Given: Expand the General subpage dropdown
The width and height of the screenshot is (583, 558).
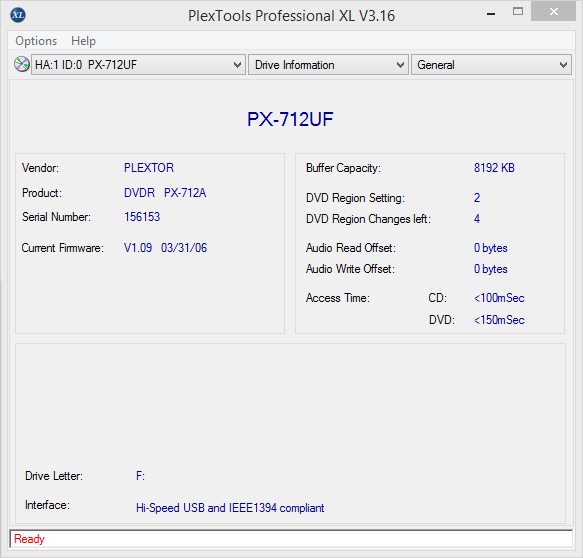Looking at the screenshot, I should click(491, 65).
